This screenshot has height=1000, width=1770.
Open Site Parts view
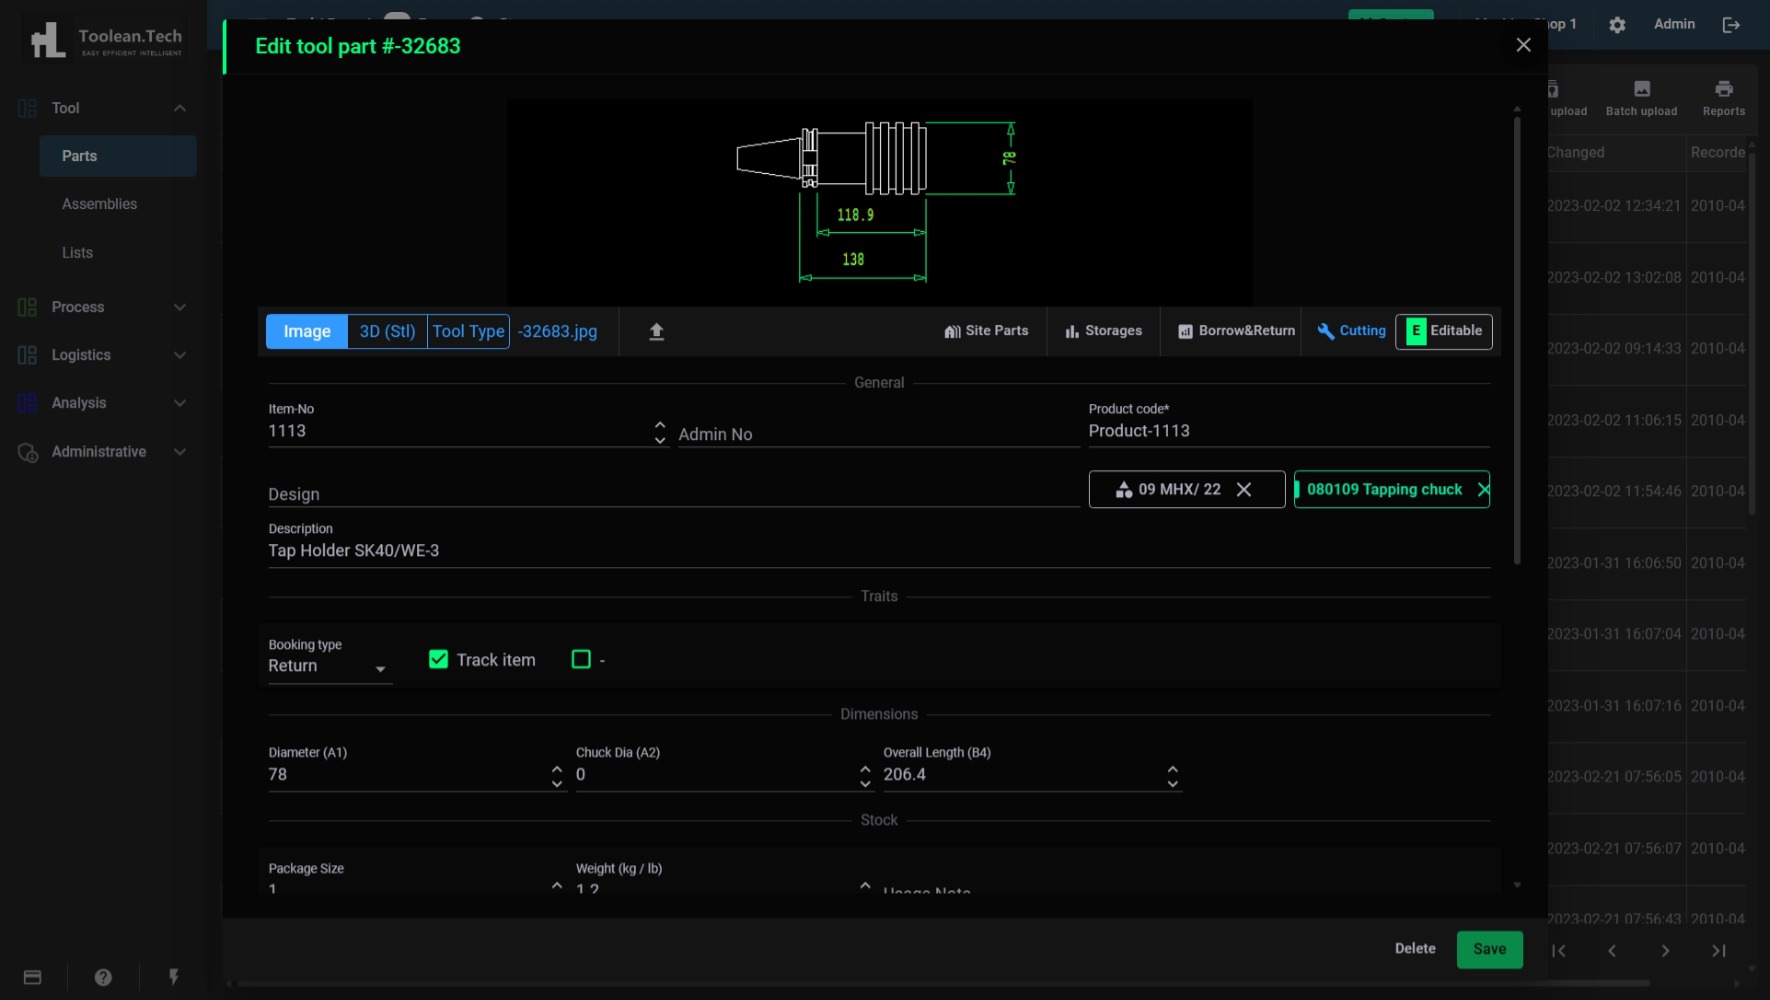(986, 331)
